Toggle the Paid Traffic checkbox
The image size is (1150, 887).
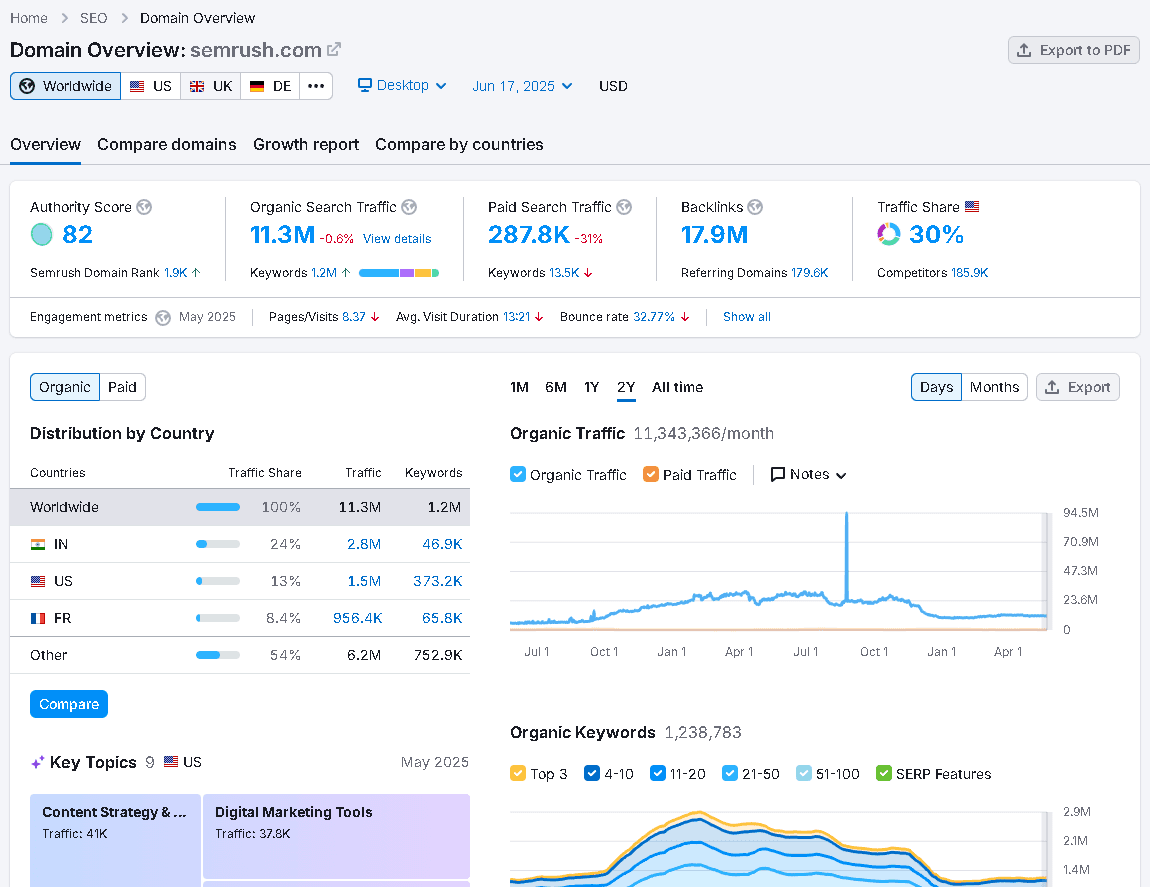point(651,474)
